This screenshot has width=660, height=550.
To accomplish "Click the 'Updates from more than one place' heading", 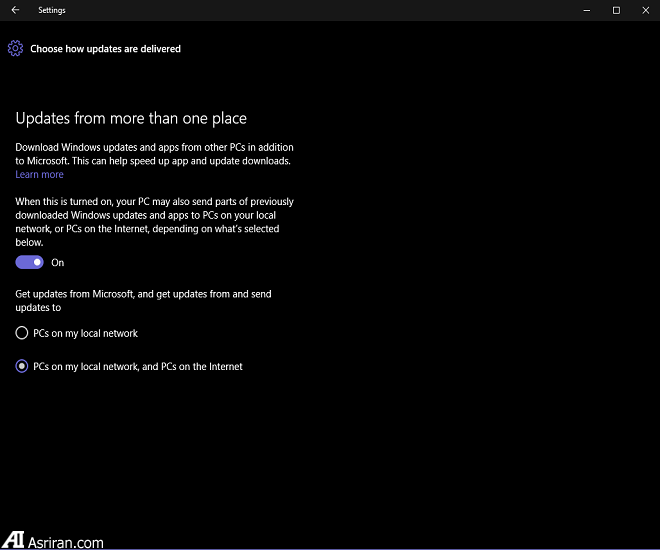I will tap(130, 119).
